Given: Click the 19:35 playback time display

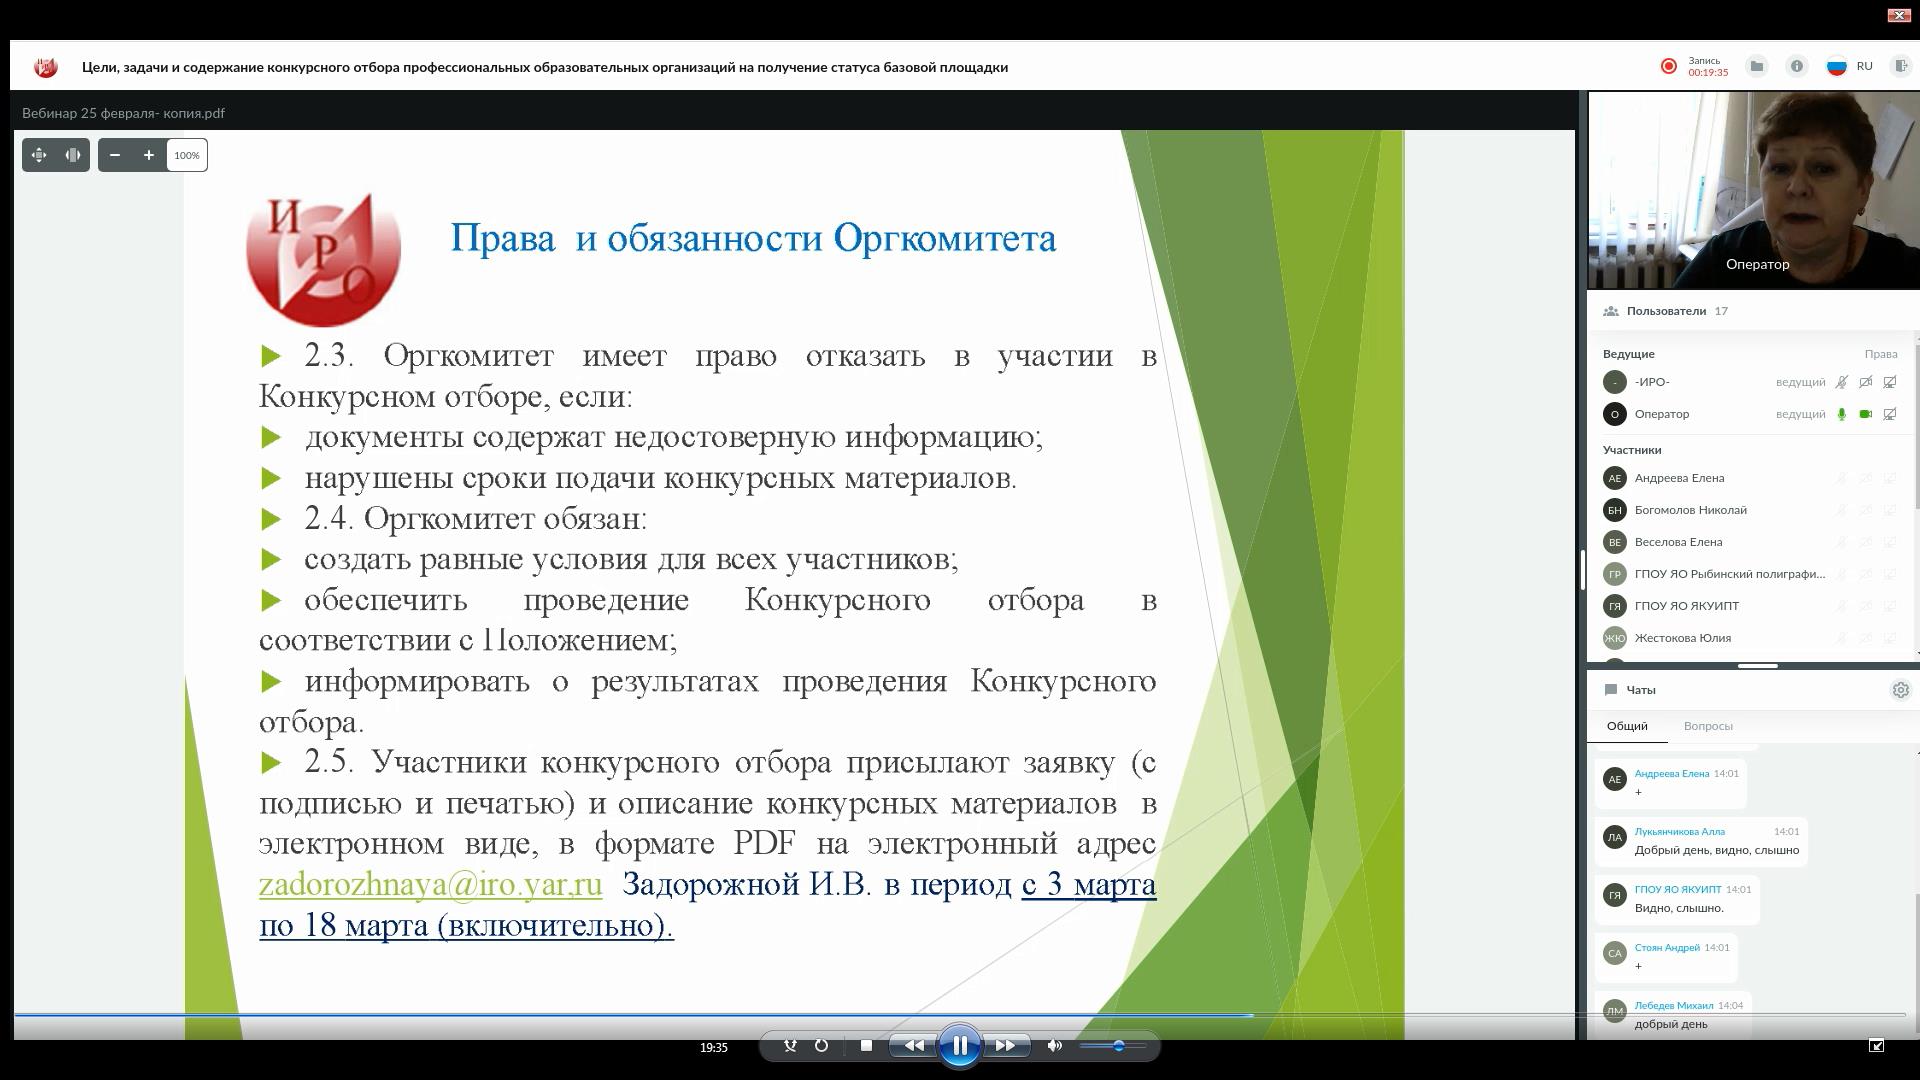Looking at the screenshot, I should [713, 1047].
